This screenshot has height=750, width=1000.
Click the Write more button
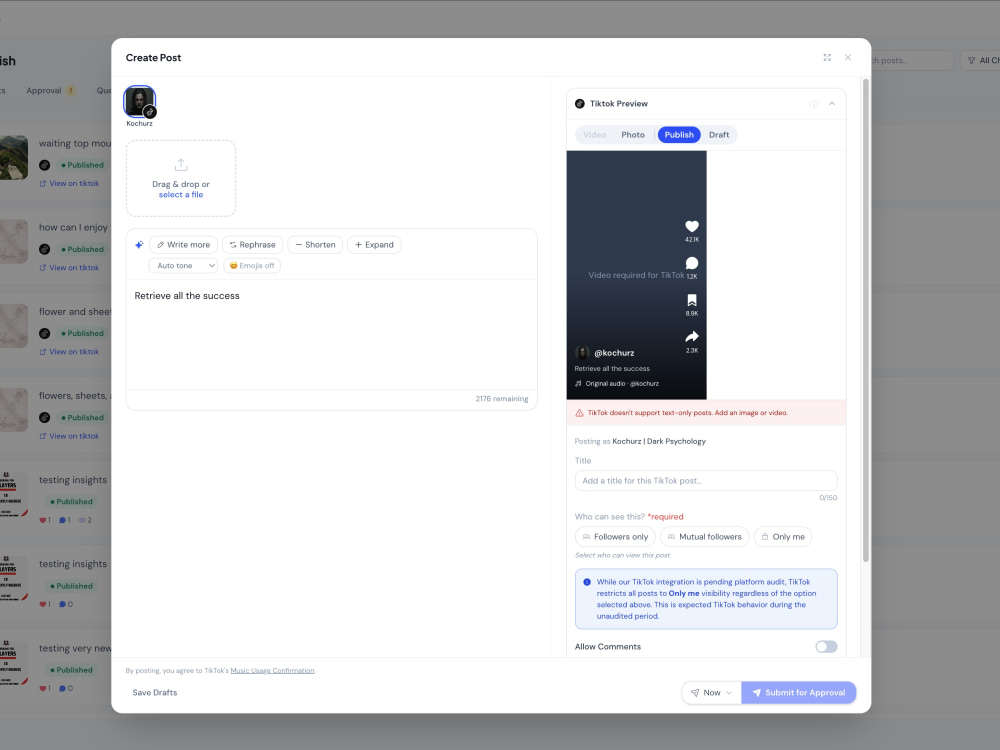click(184, 245)
